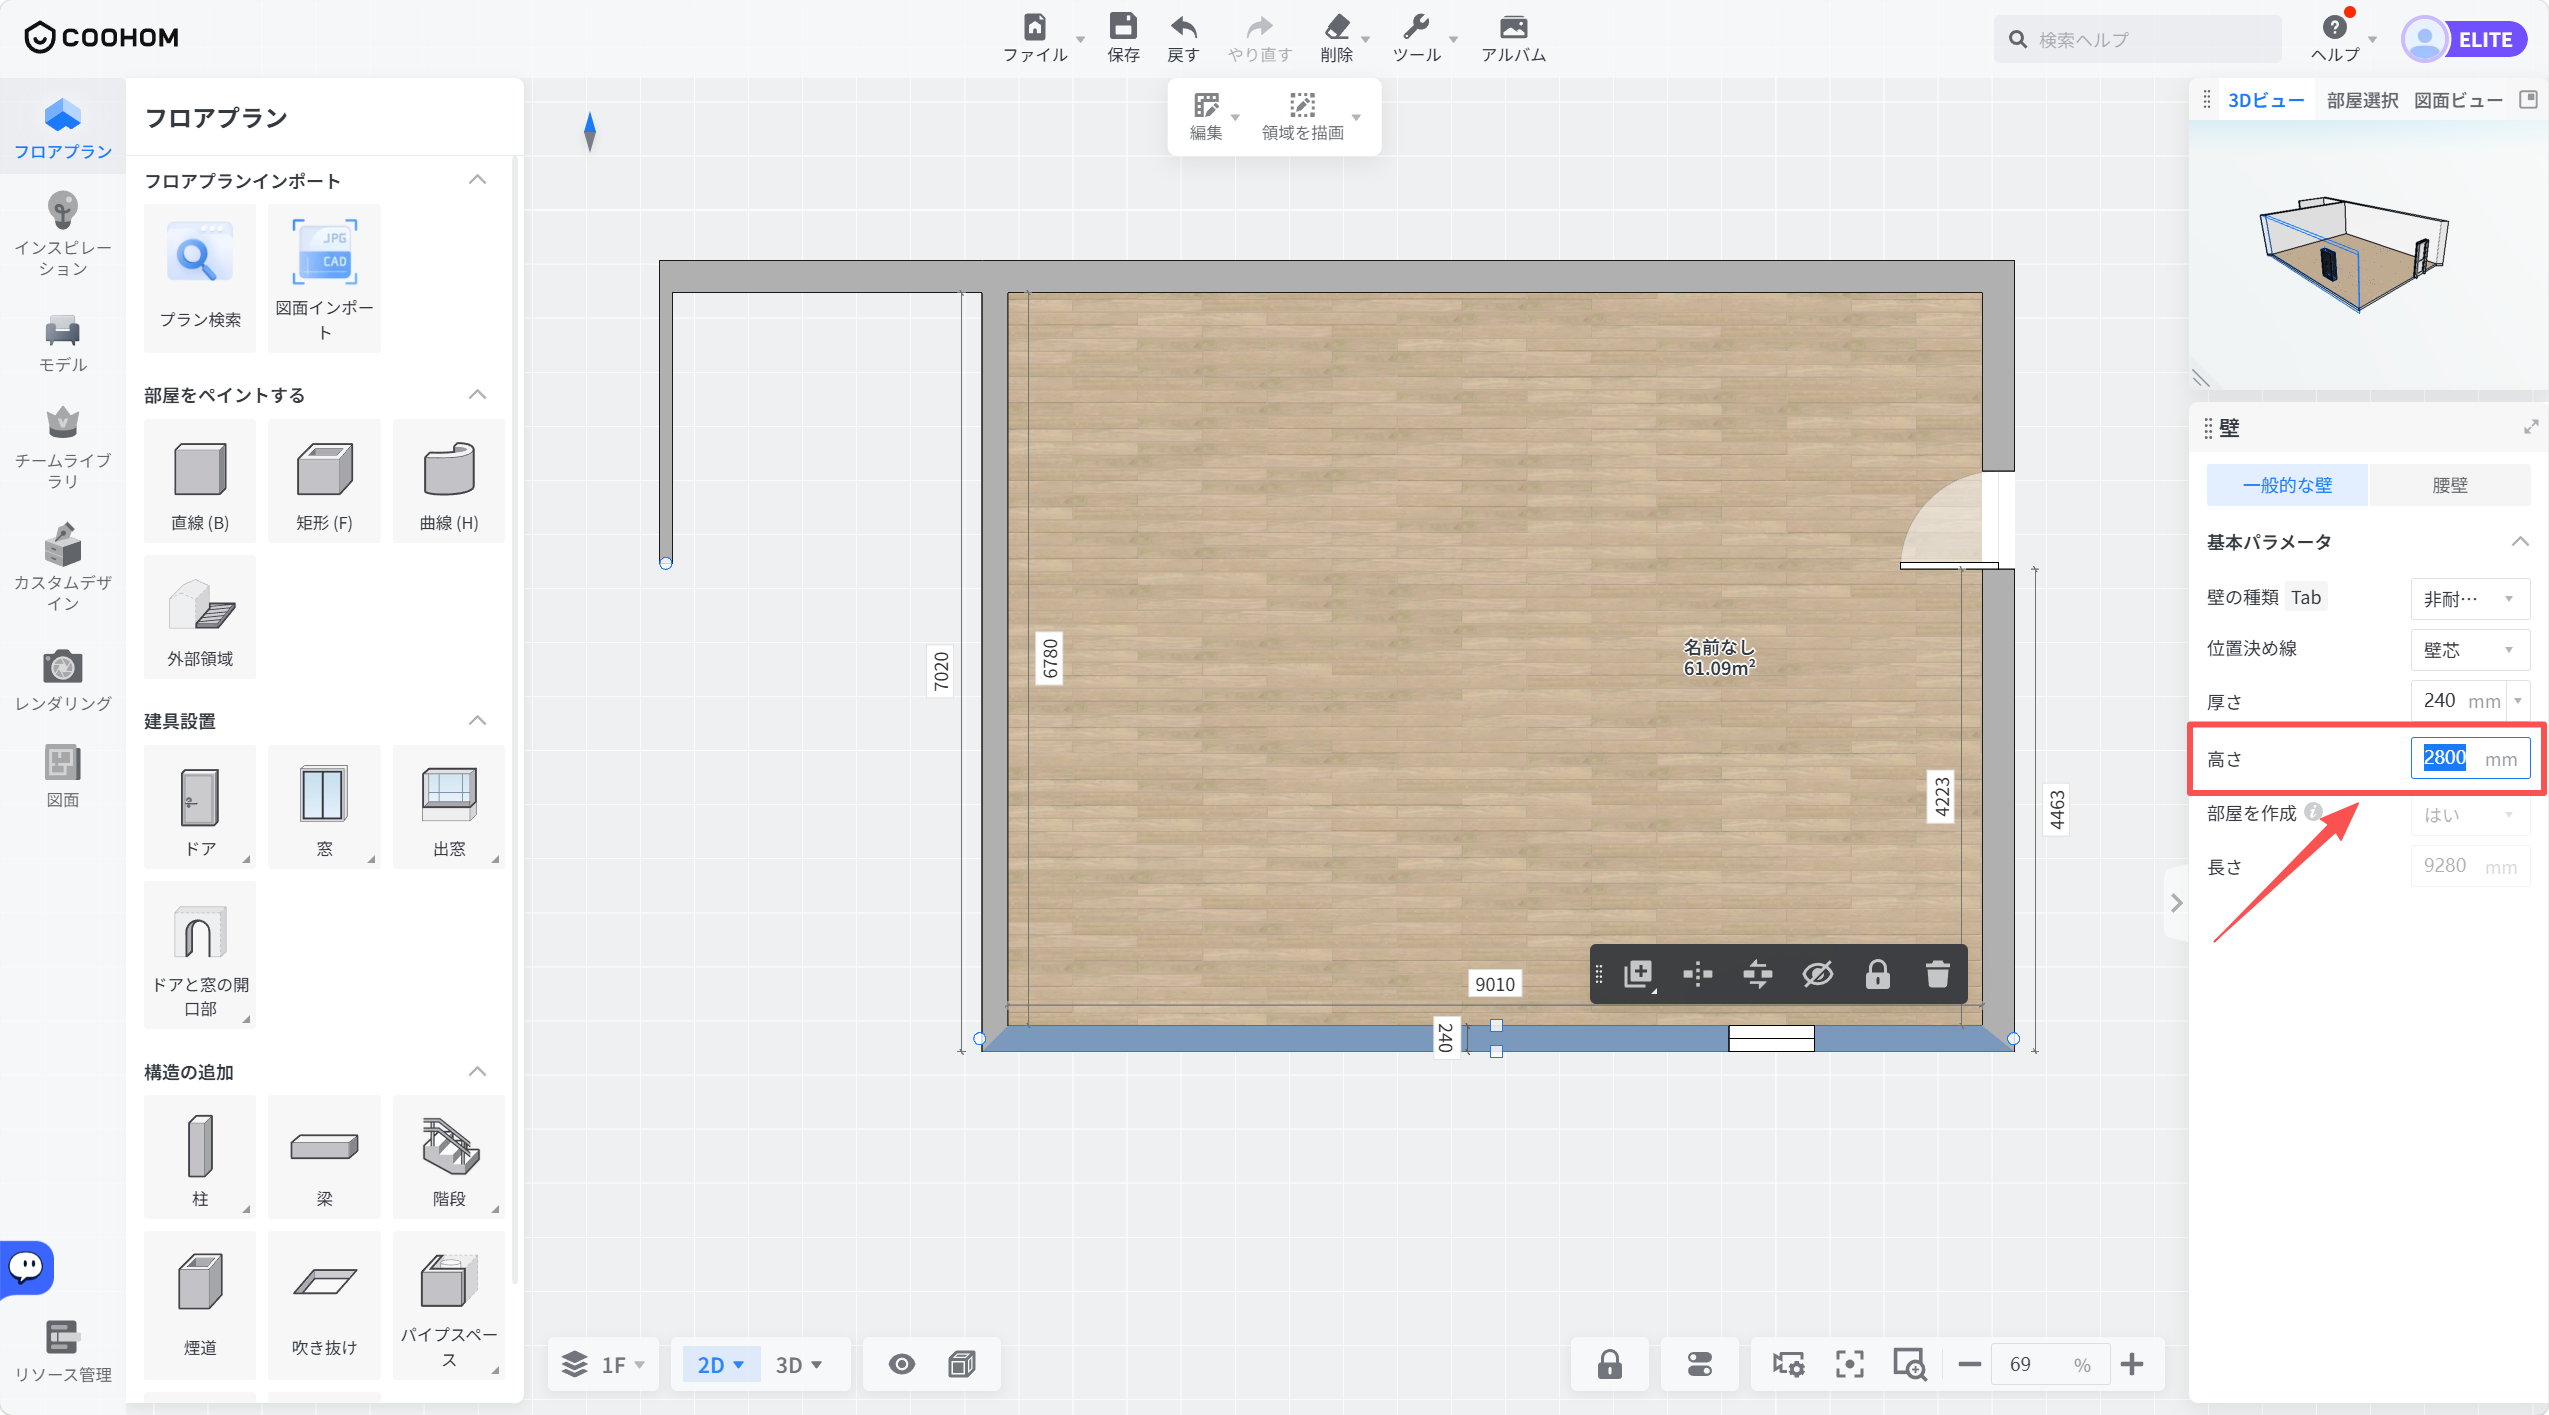The width and height of the screenshot is (2549, 1415).
Task: Click the zoom out minus button
Action: (1969, 1364)
